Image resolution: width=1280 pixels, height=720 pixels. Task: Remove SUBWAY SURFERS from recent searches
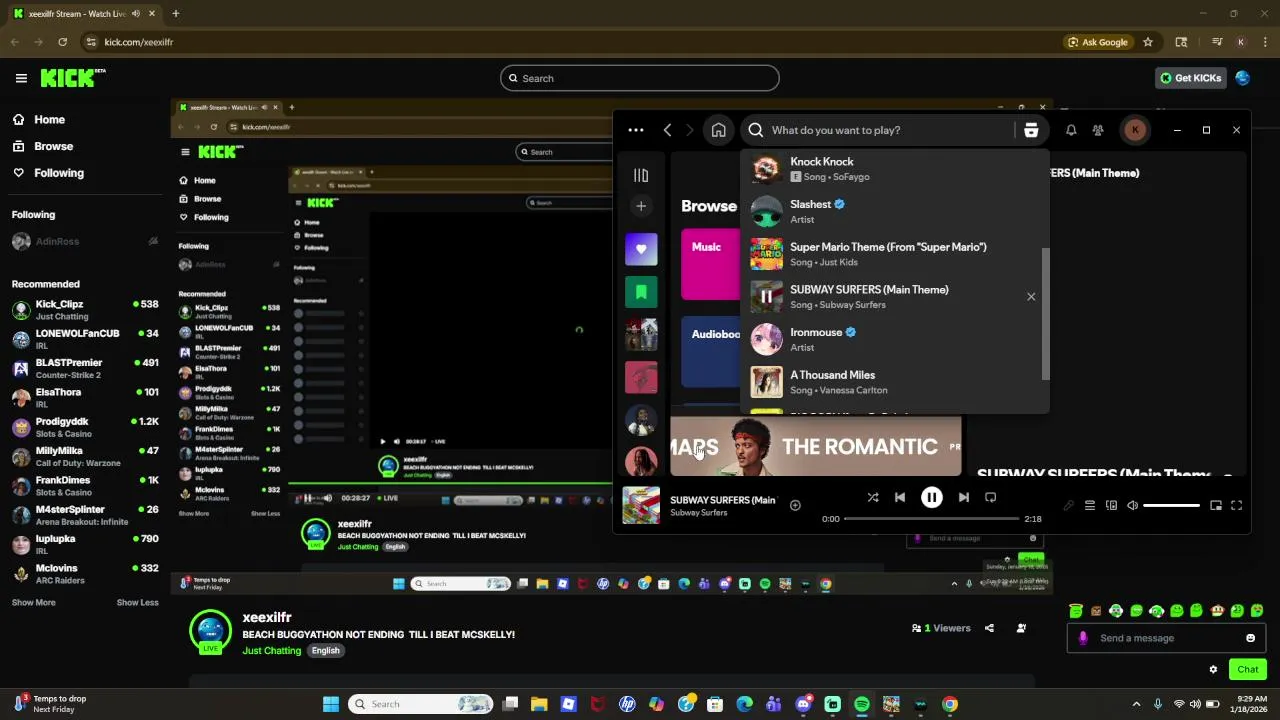(1031, 296)
